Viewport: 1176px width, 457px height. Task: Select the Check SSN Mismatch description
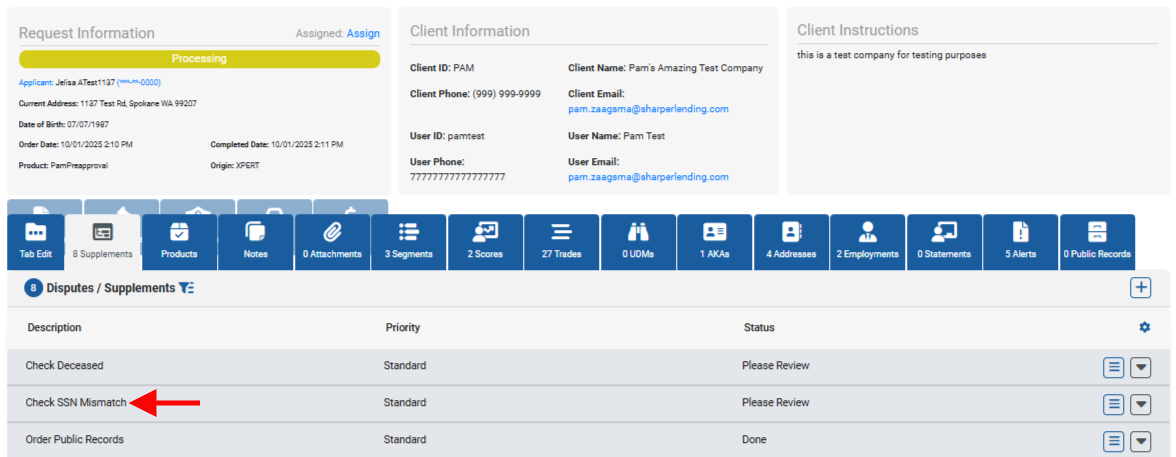coord(76,402)
